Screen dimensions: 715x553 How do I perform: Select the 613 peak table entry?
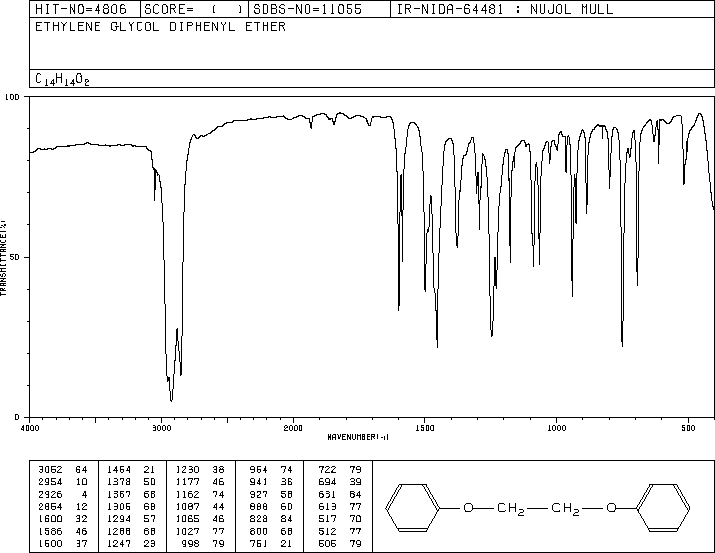[340, 506]
